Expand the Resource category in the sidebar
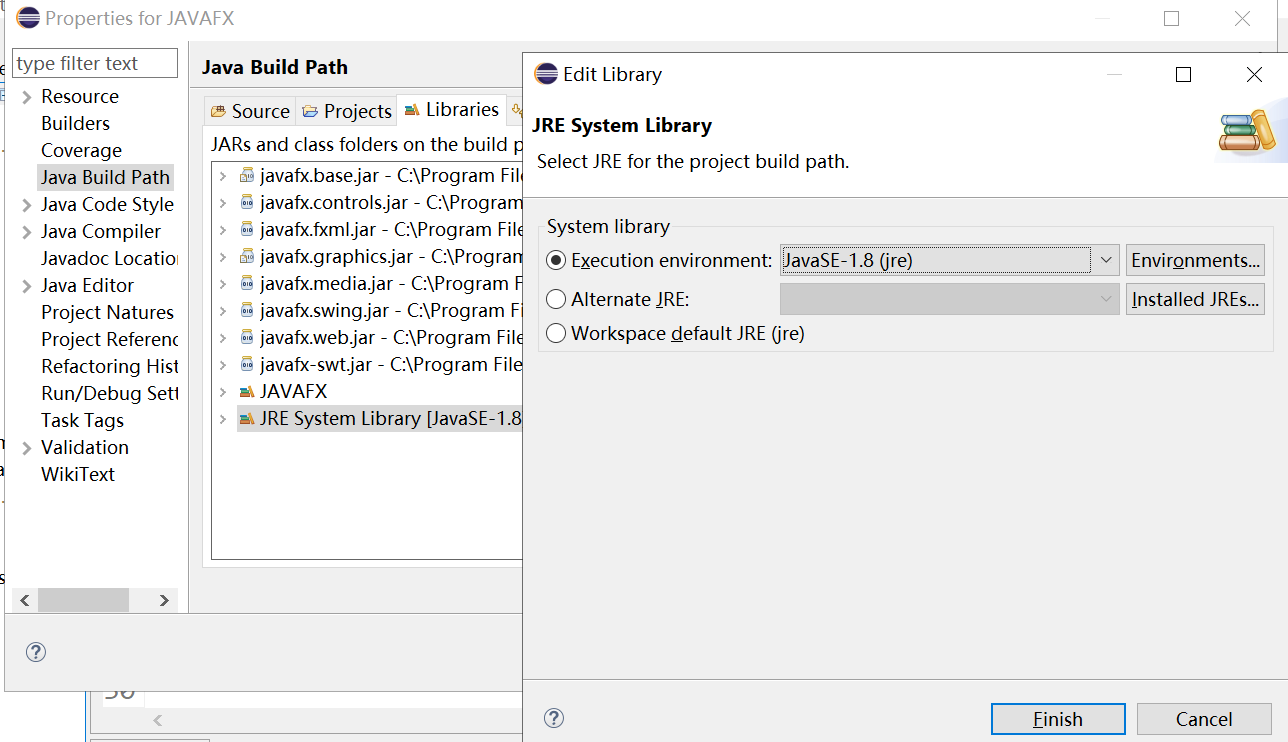 point(25,96)
